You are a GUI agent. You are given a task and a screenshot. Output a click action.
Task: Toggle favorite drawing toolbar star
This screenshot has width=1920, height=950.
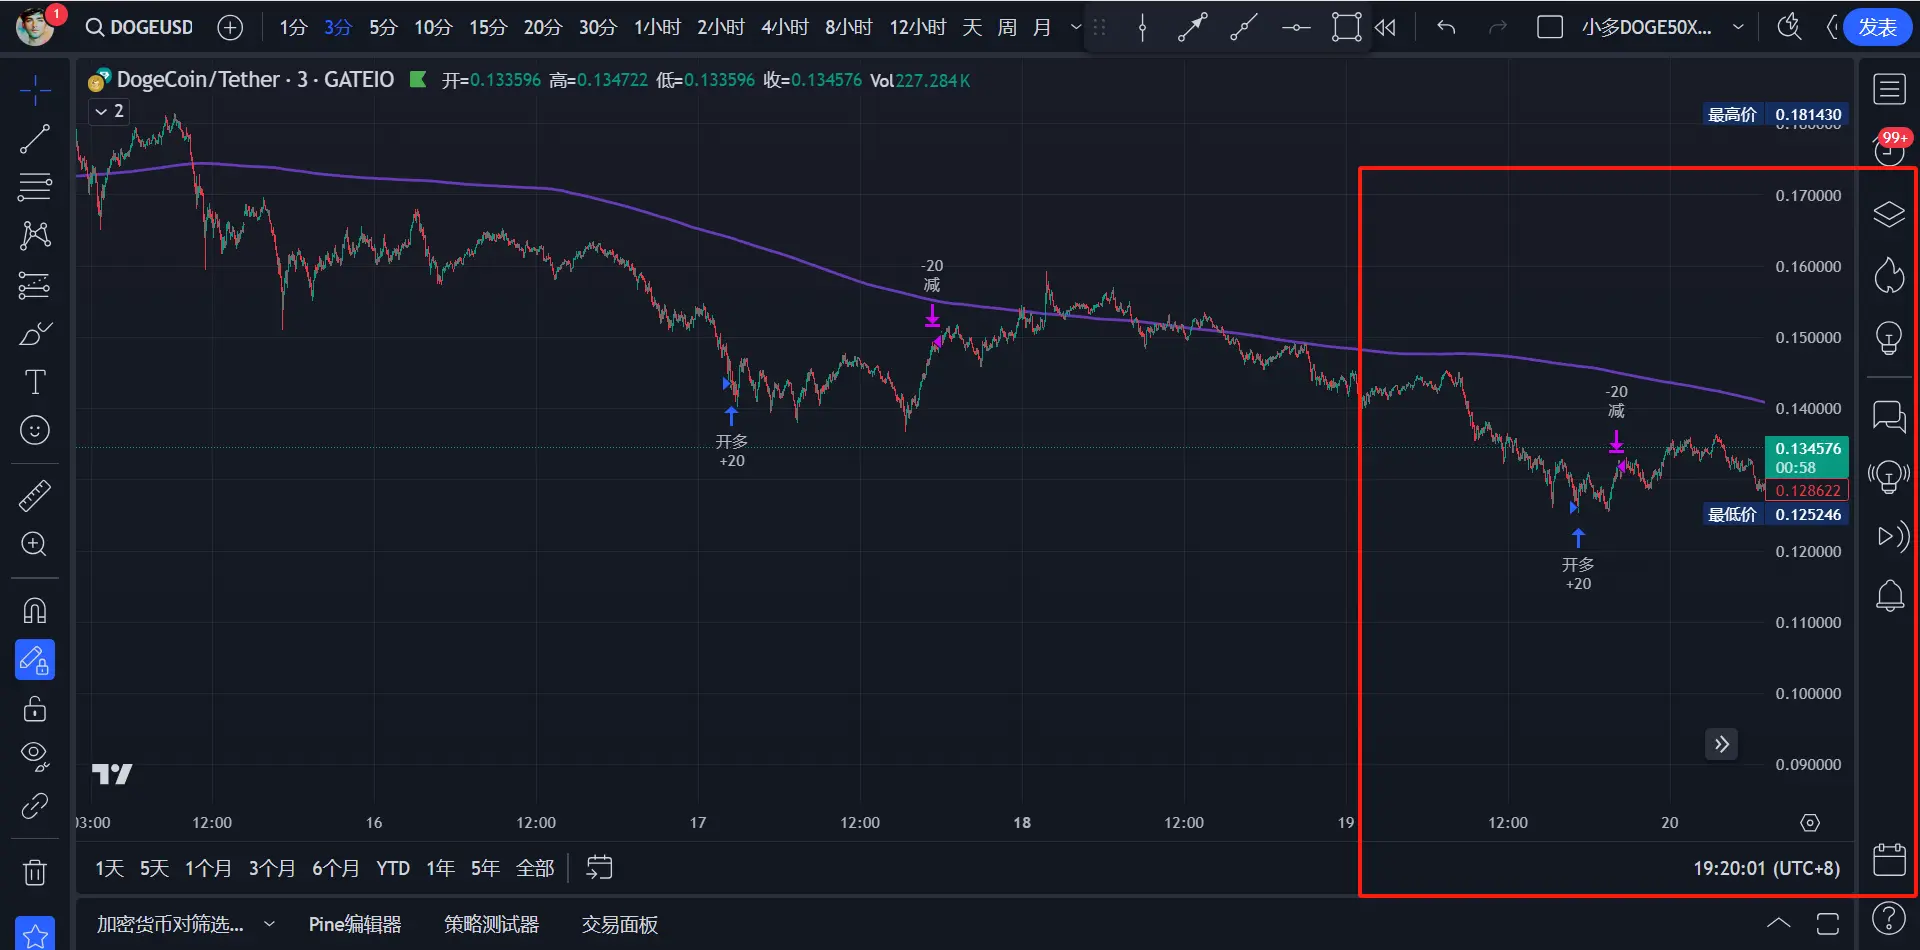click(x=35, y=935)
